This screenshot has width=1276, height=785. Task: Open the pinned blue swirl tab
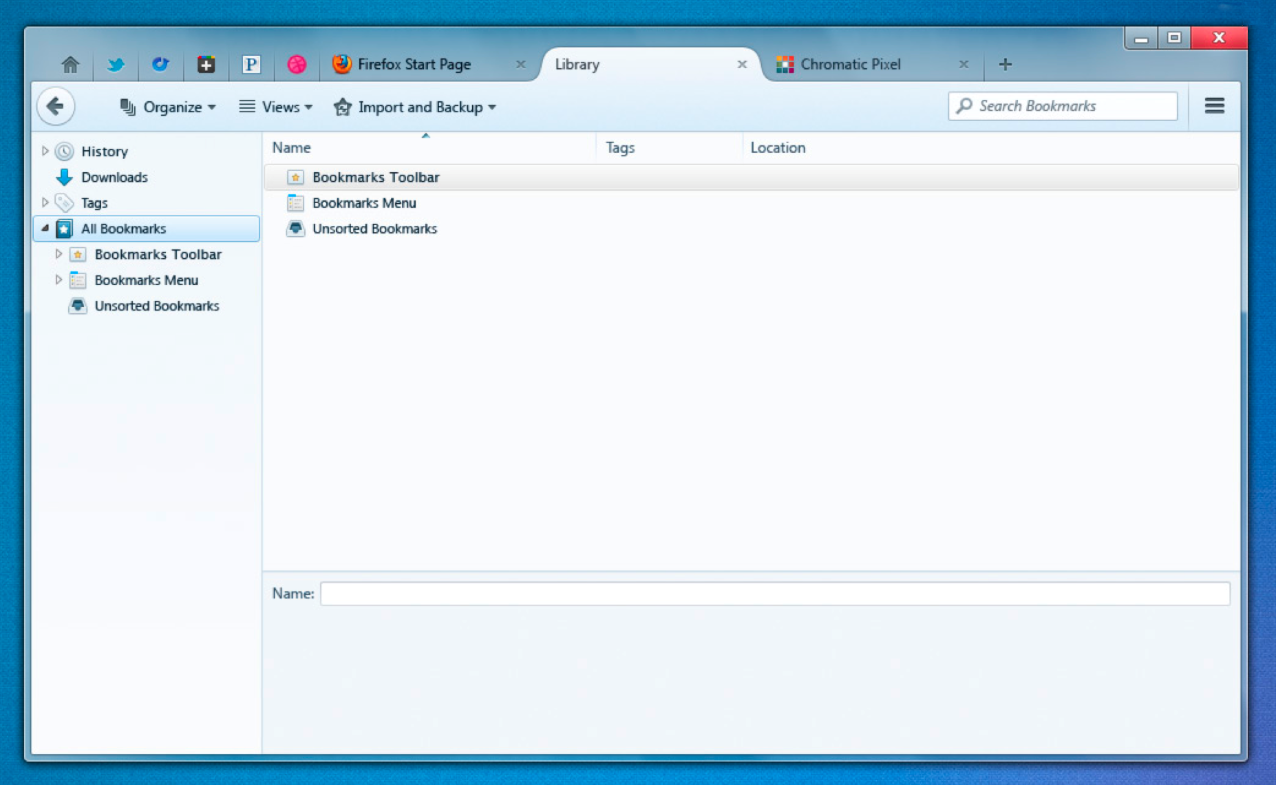[160, 64]
